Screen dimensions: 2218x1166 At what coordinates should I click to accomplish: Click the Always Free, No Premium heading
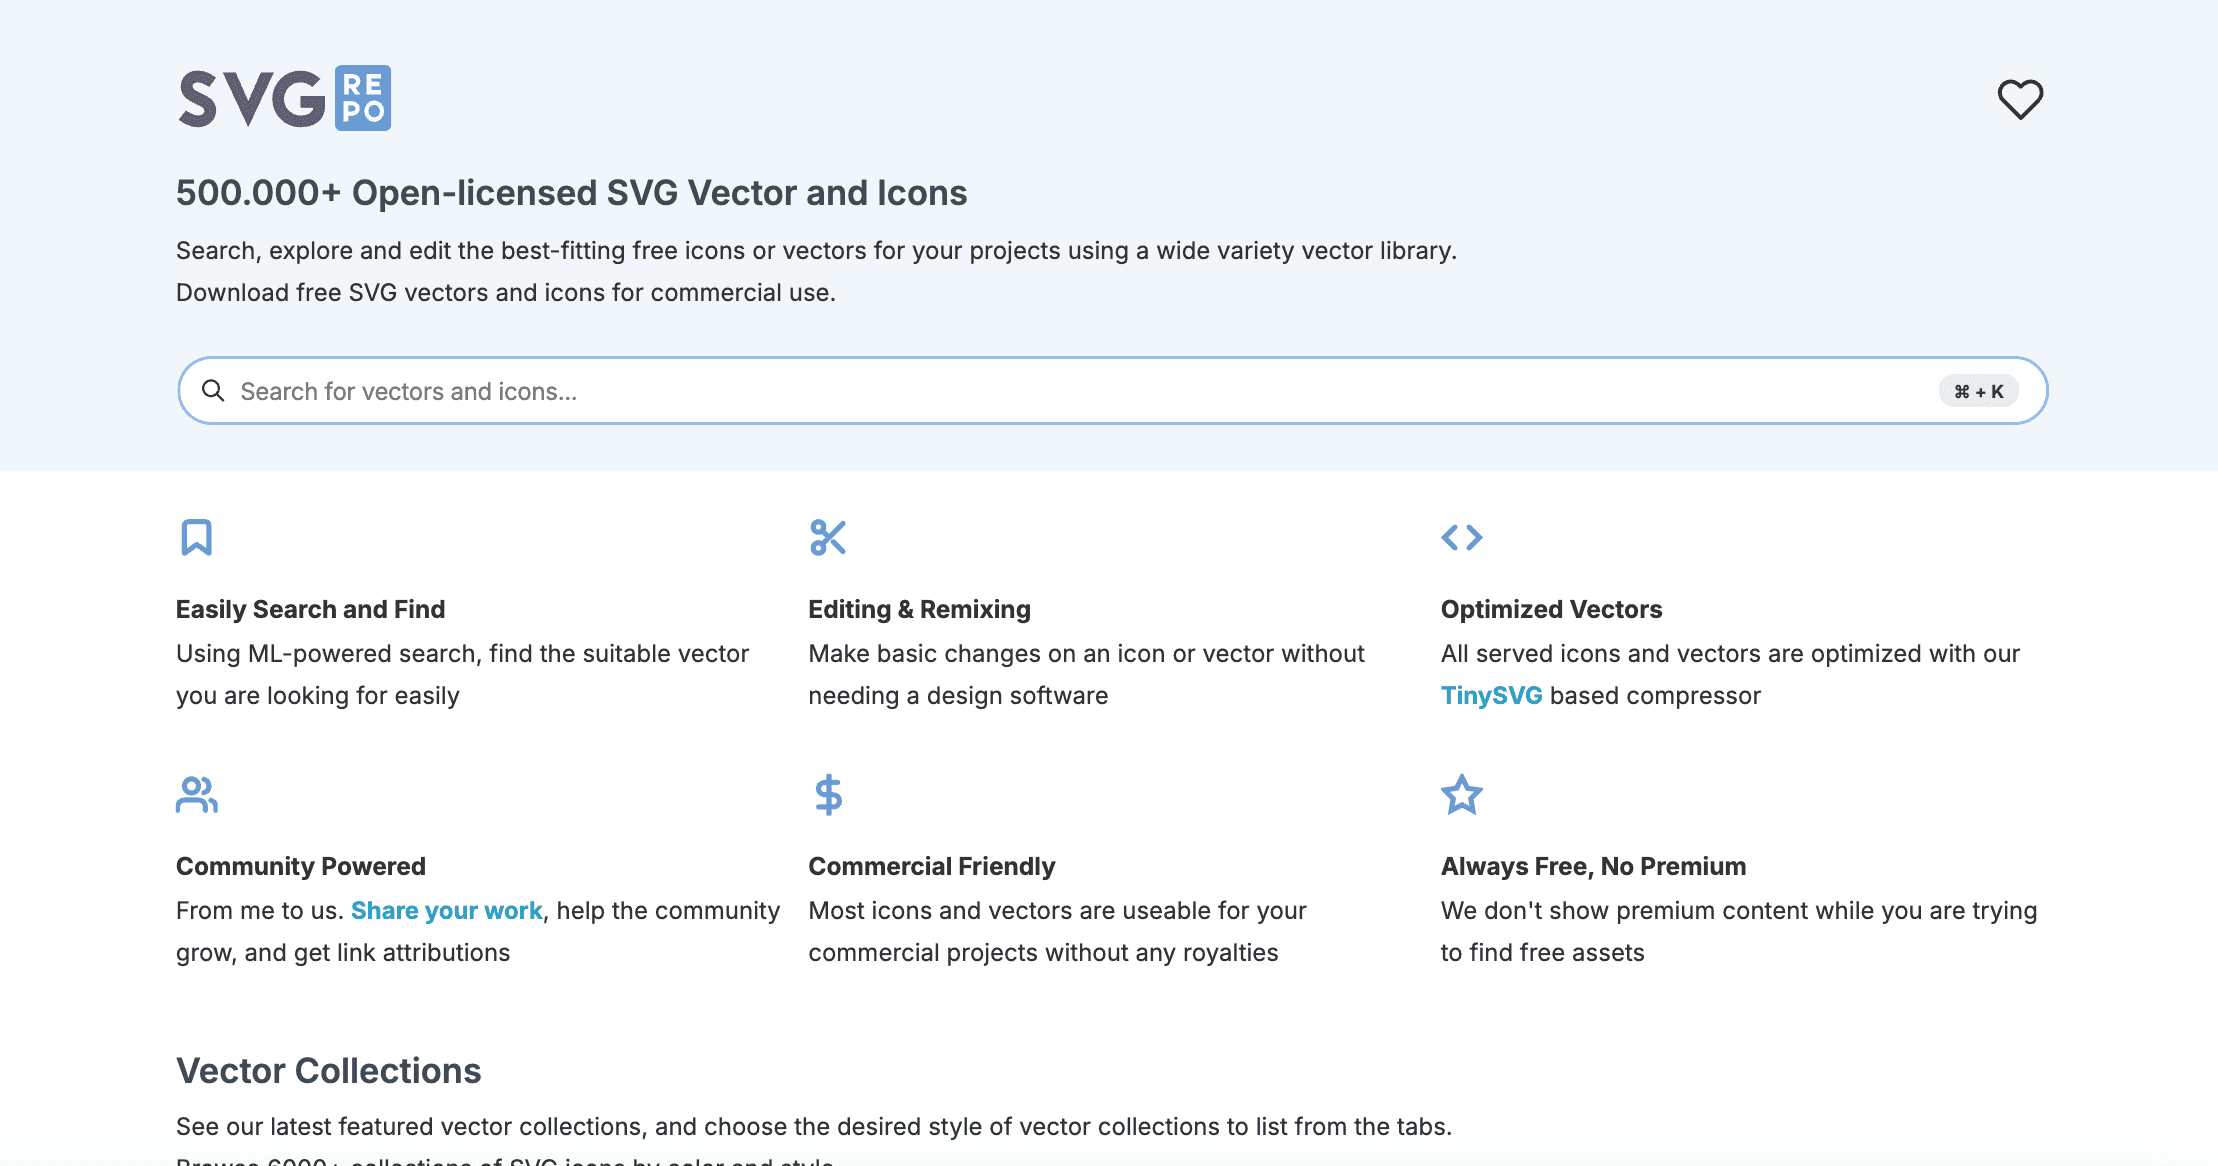point(1593,866)
